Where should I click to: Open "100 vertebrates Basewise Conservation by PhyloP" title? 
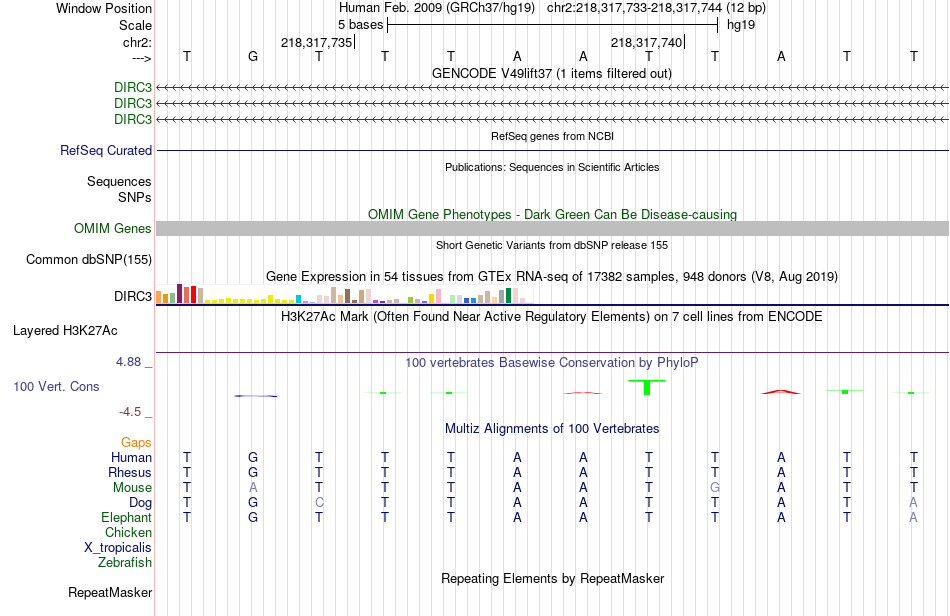pyautogui.click(x=552, y=363)
